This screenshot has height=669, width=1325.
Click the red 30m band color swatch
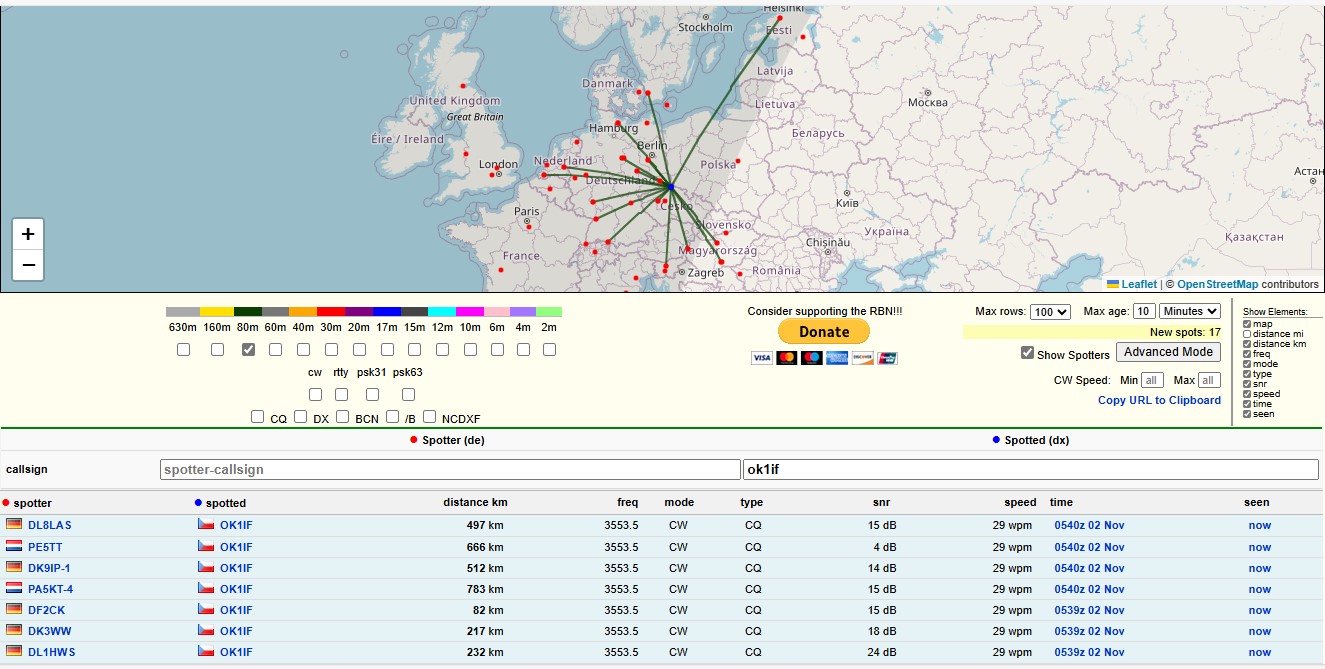330,312
